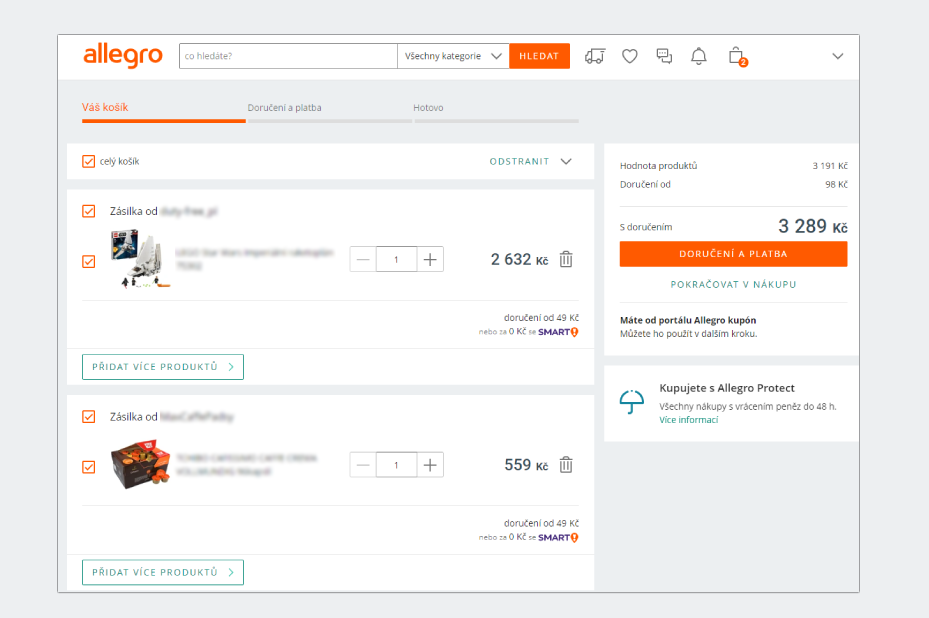Open favorites heart icon

[630, 56]
